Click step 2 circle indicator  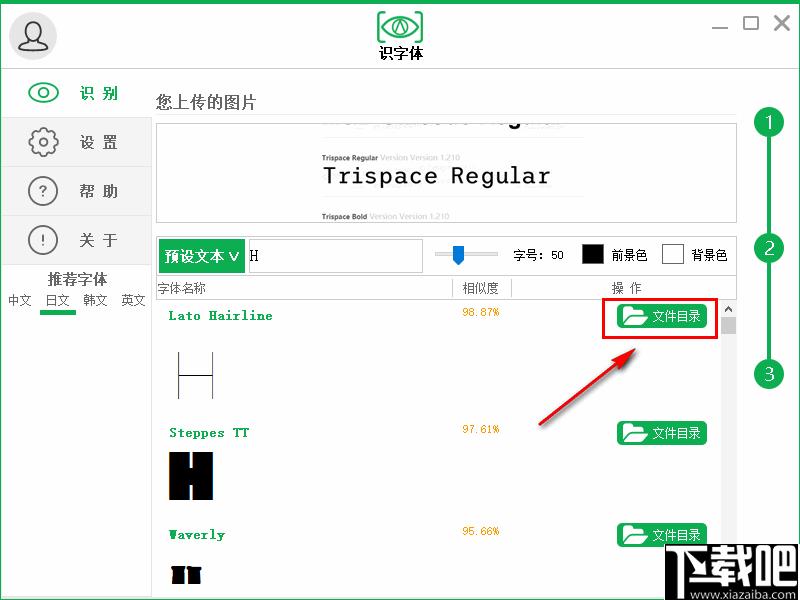769,248
